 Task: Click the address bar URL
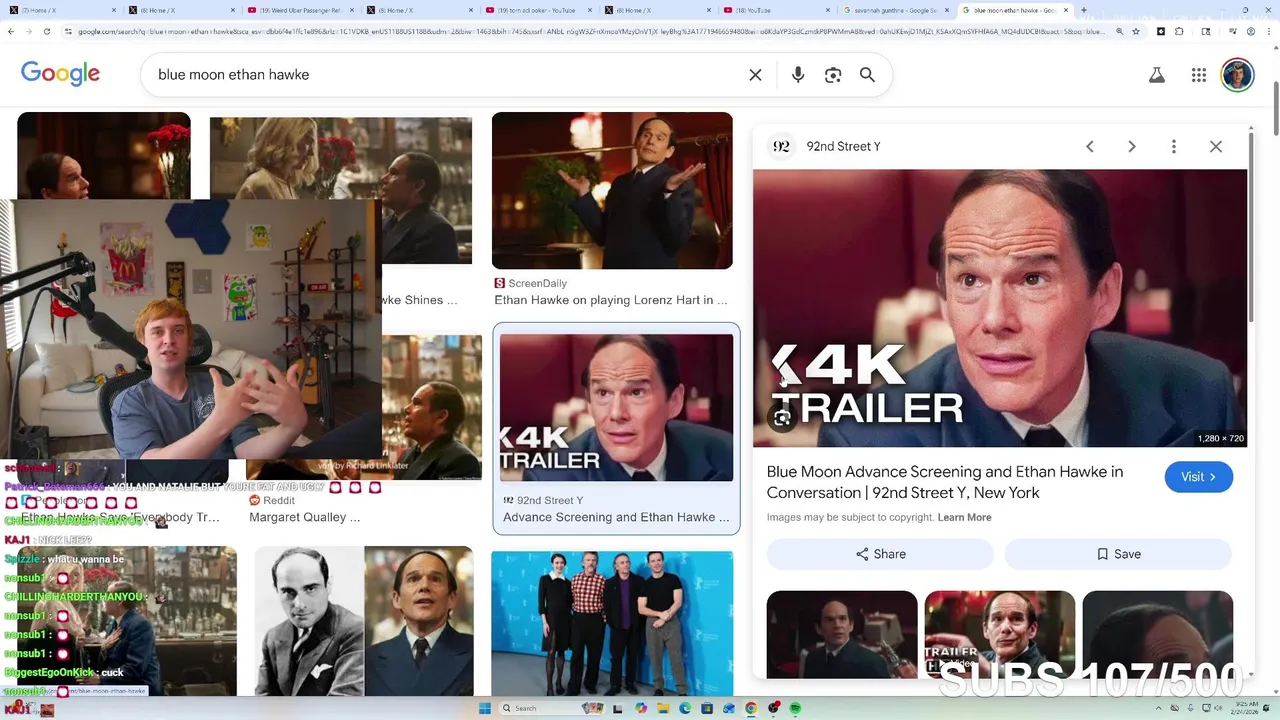click(590, 31)
